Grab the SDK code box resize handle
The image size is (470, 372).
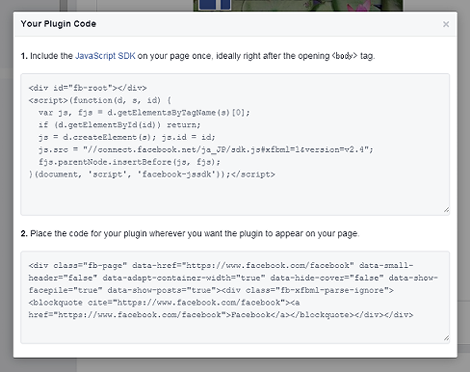(446, 210)
